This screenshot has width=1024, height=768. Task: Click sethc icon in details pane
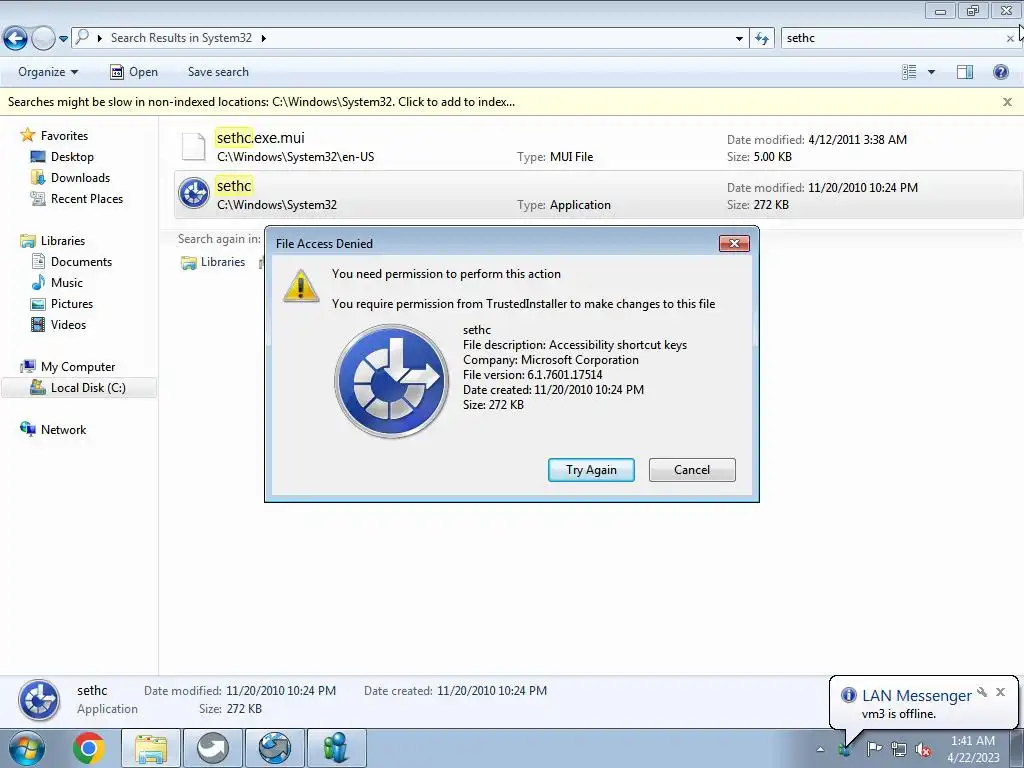(x=39, y=700)
